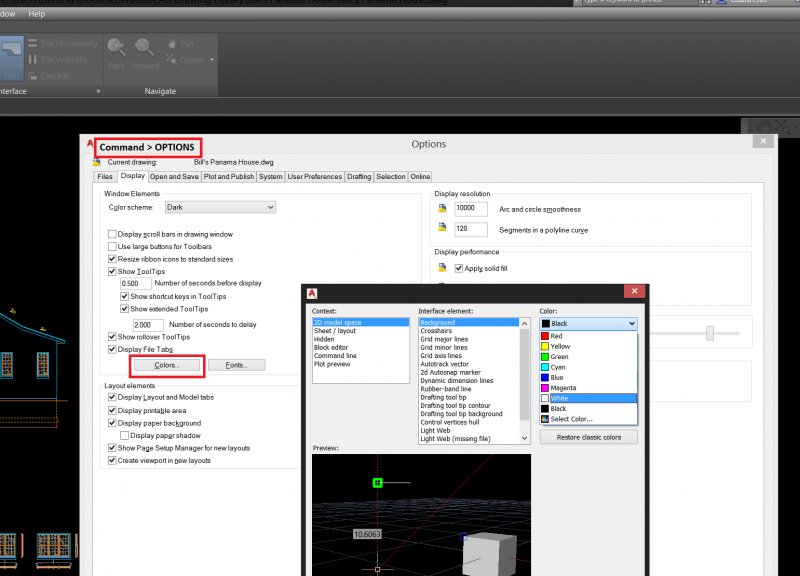
Task: Toggle Display printable area checkbox
Action: point(112,410)
